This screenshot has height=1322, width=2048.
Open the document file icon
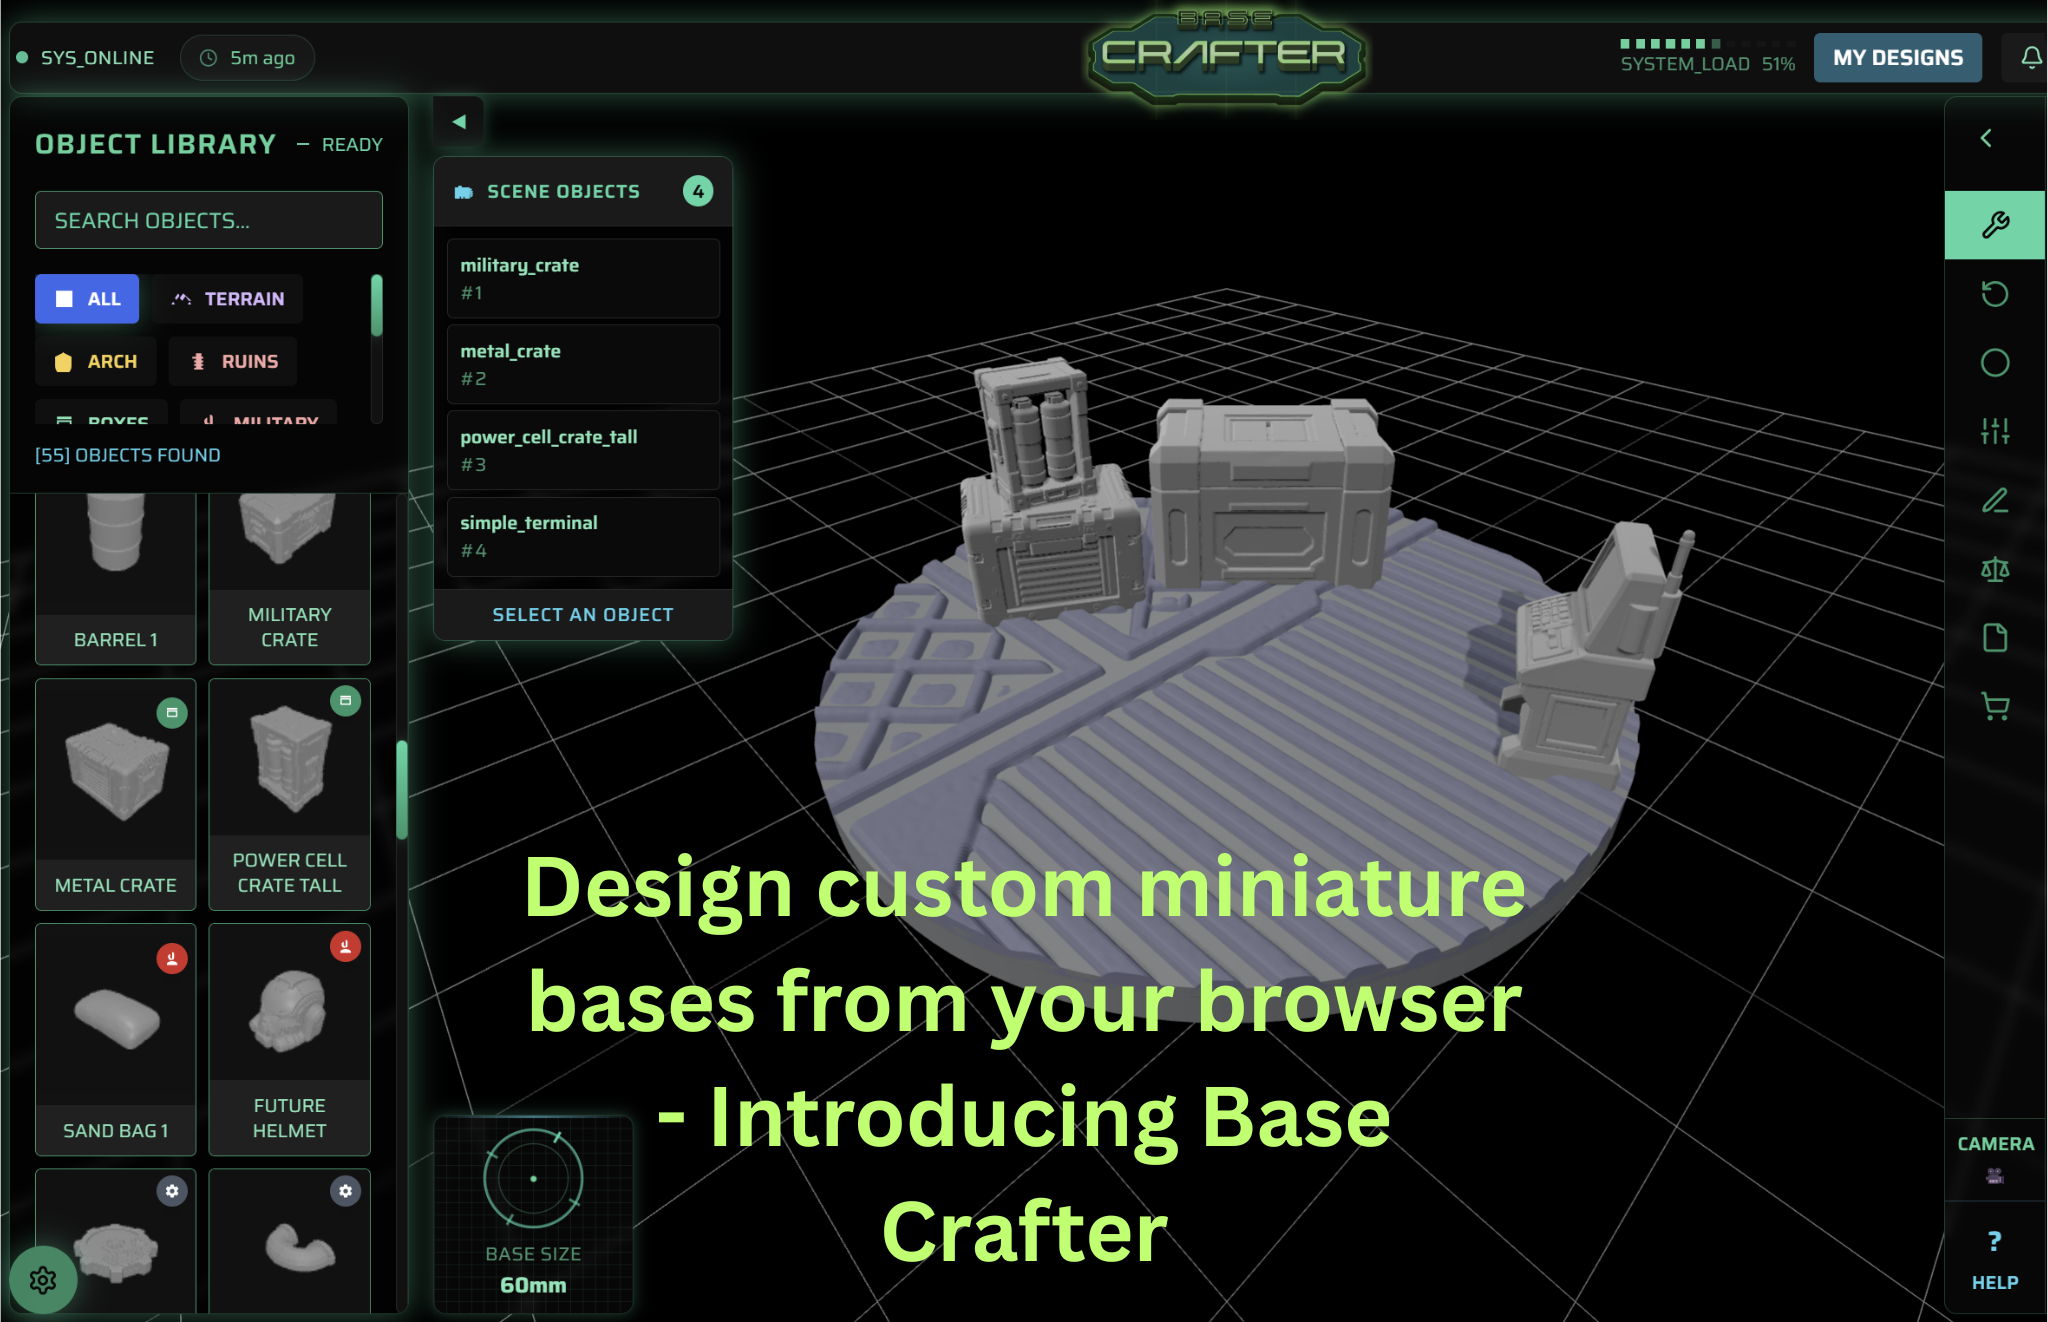pos(1995,638)
